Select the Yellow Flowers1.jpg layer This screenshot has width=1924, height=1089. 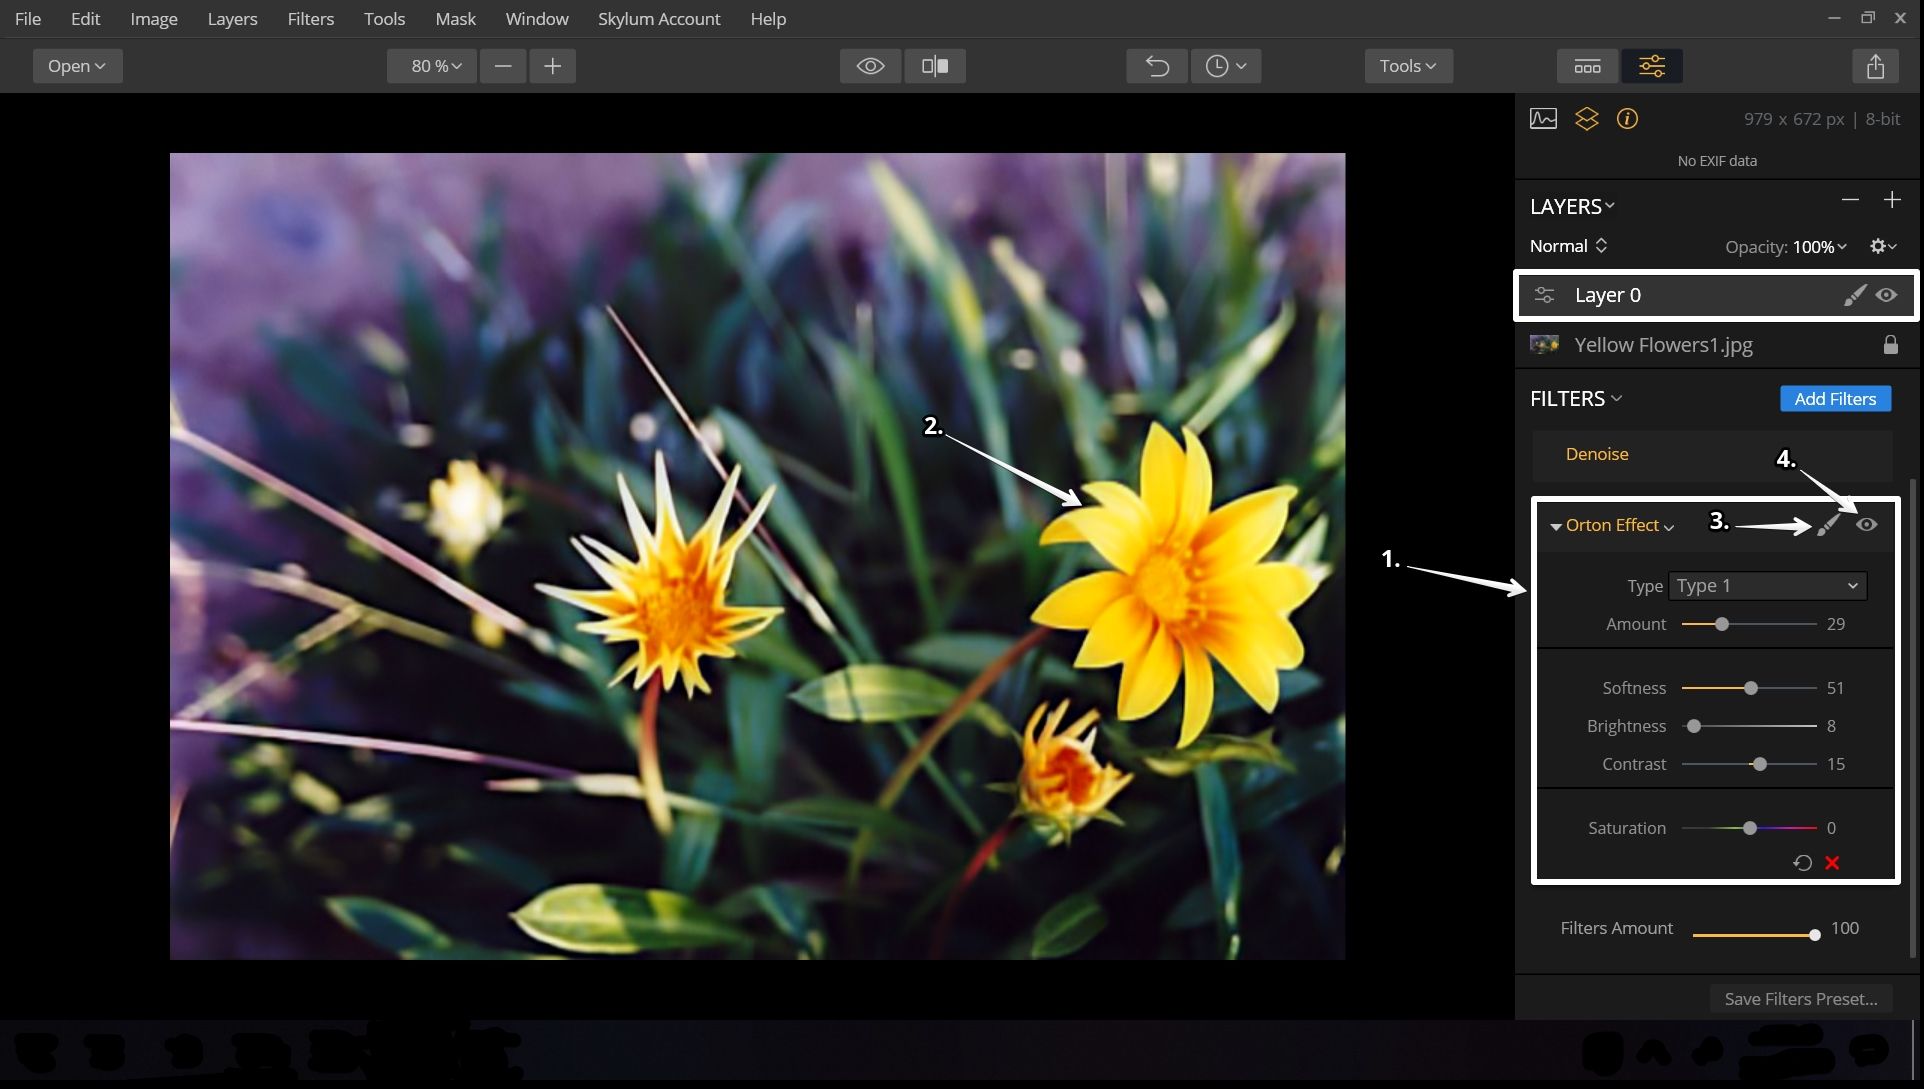pos(1716,345)
